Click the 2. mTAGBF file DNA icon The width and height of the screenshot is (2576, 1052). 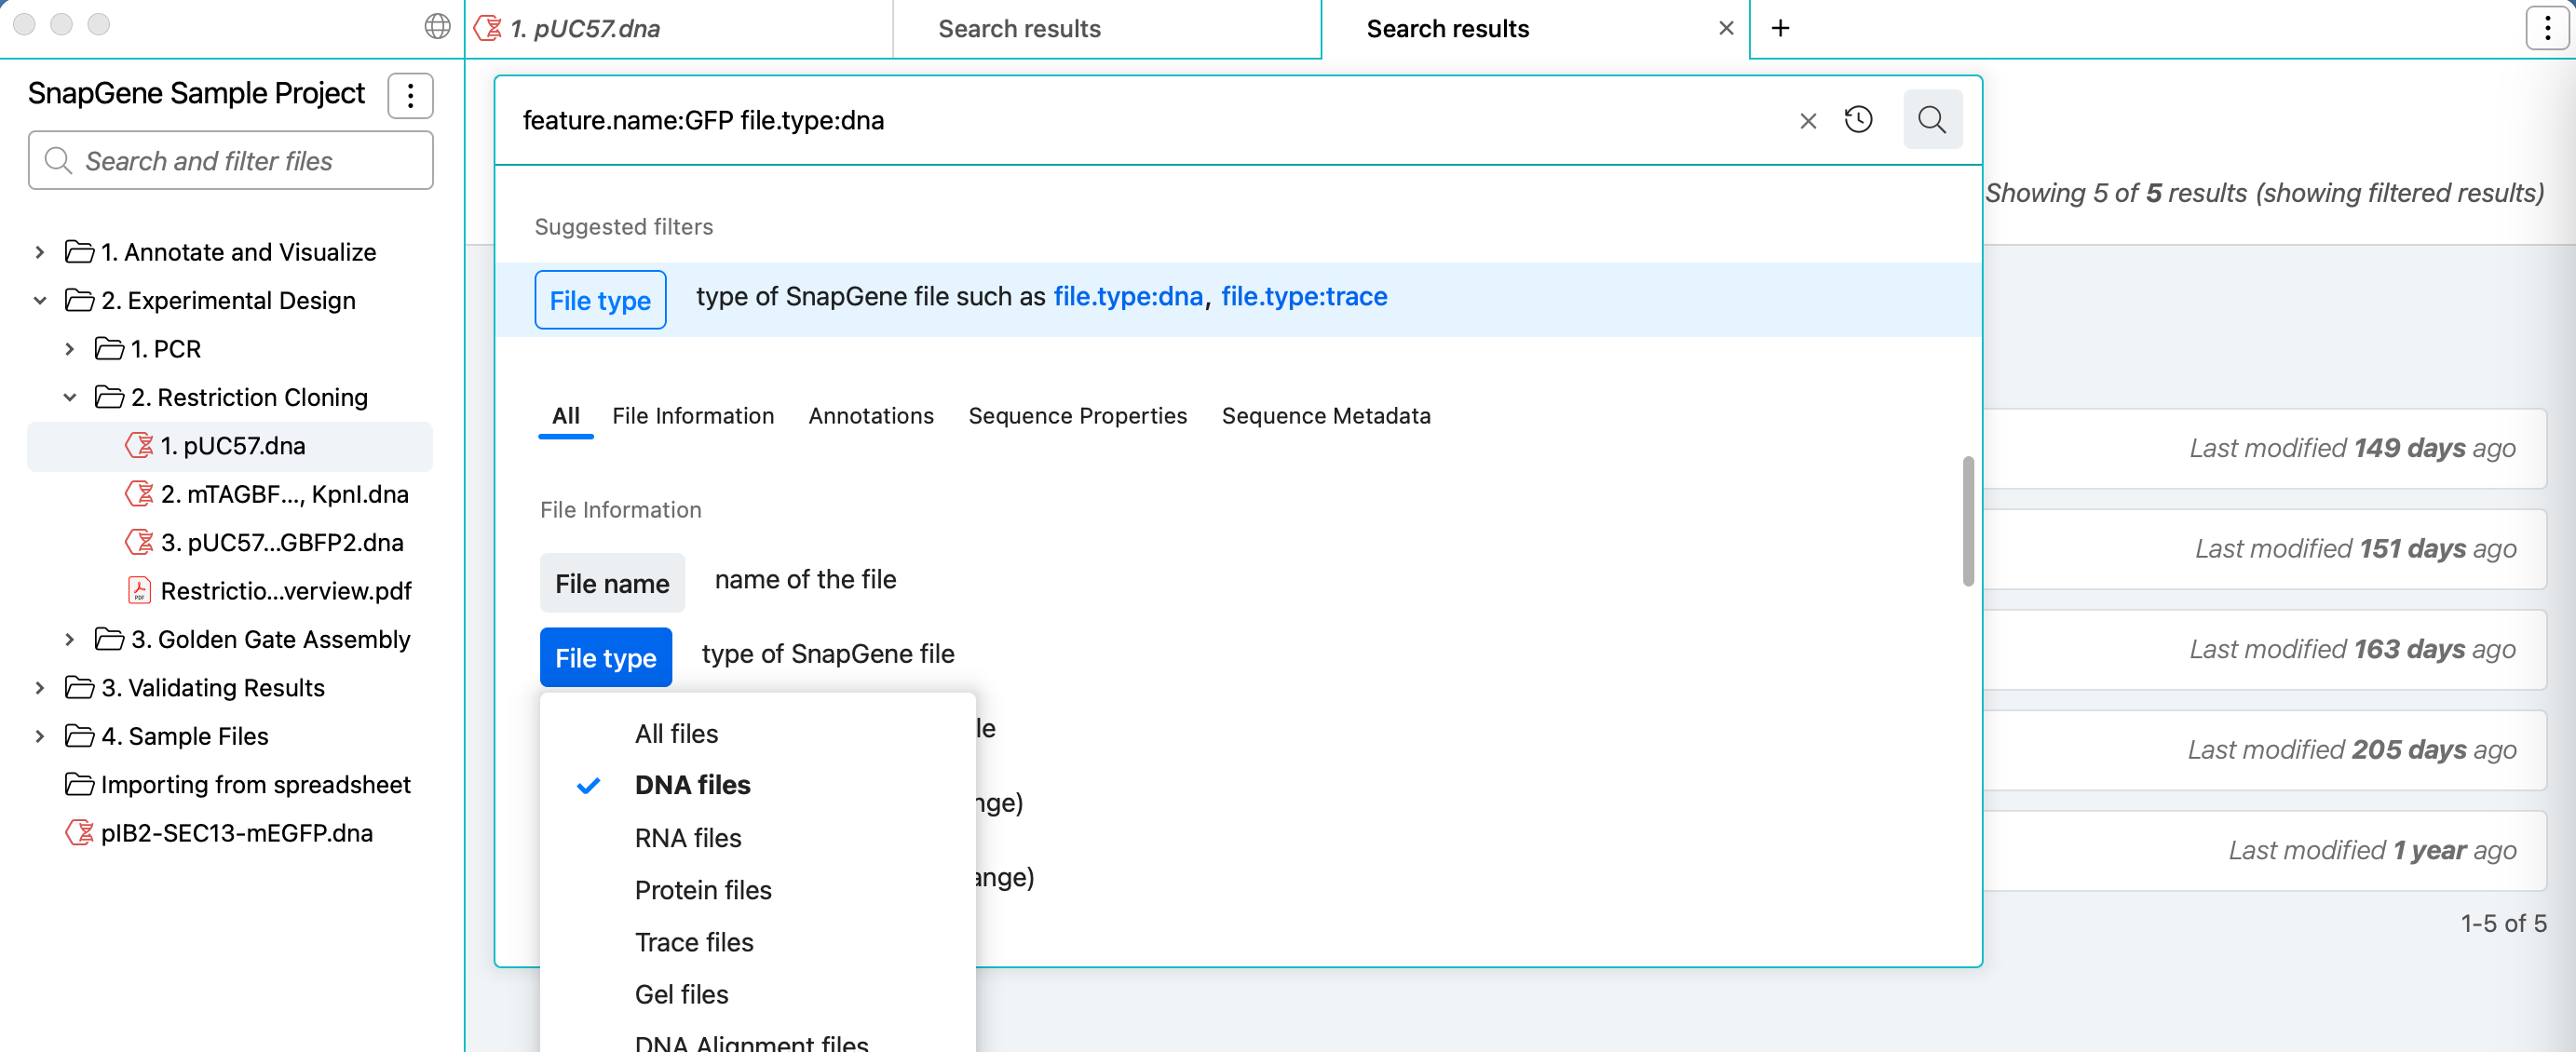139,493
